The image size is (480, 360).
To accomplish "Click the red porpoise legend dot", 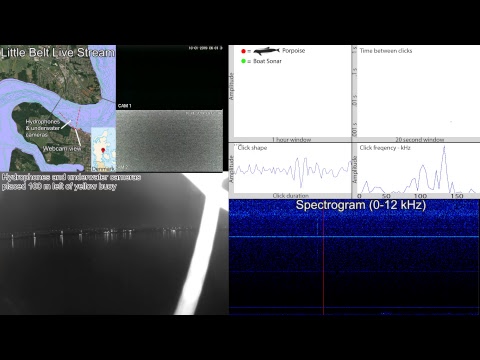I will 243,51.
